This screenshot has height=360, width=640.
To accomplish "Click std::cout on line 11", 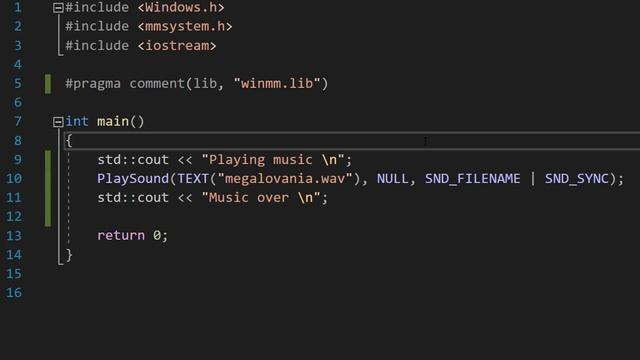I will point(133,198).
